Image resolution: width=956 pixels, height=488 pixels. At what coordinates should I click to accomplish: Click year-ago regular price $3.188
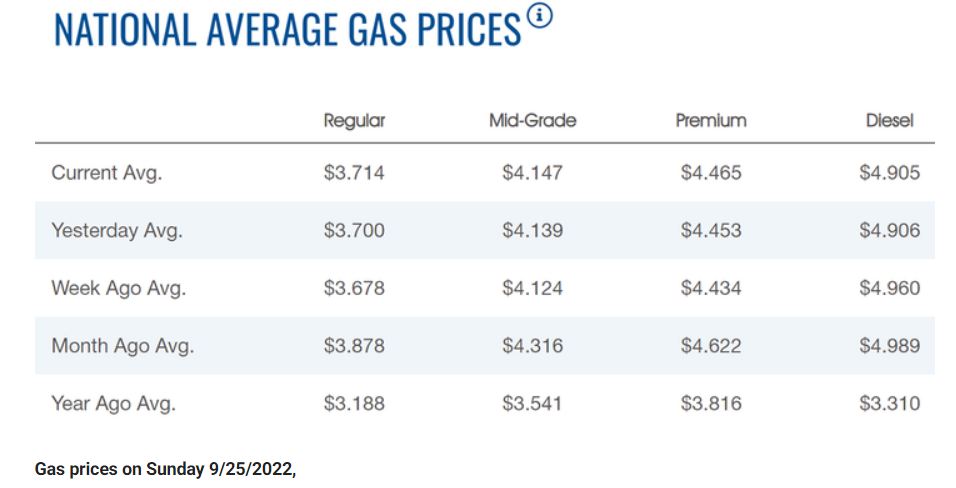[x=354, y=405]
